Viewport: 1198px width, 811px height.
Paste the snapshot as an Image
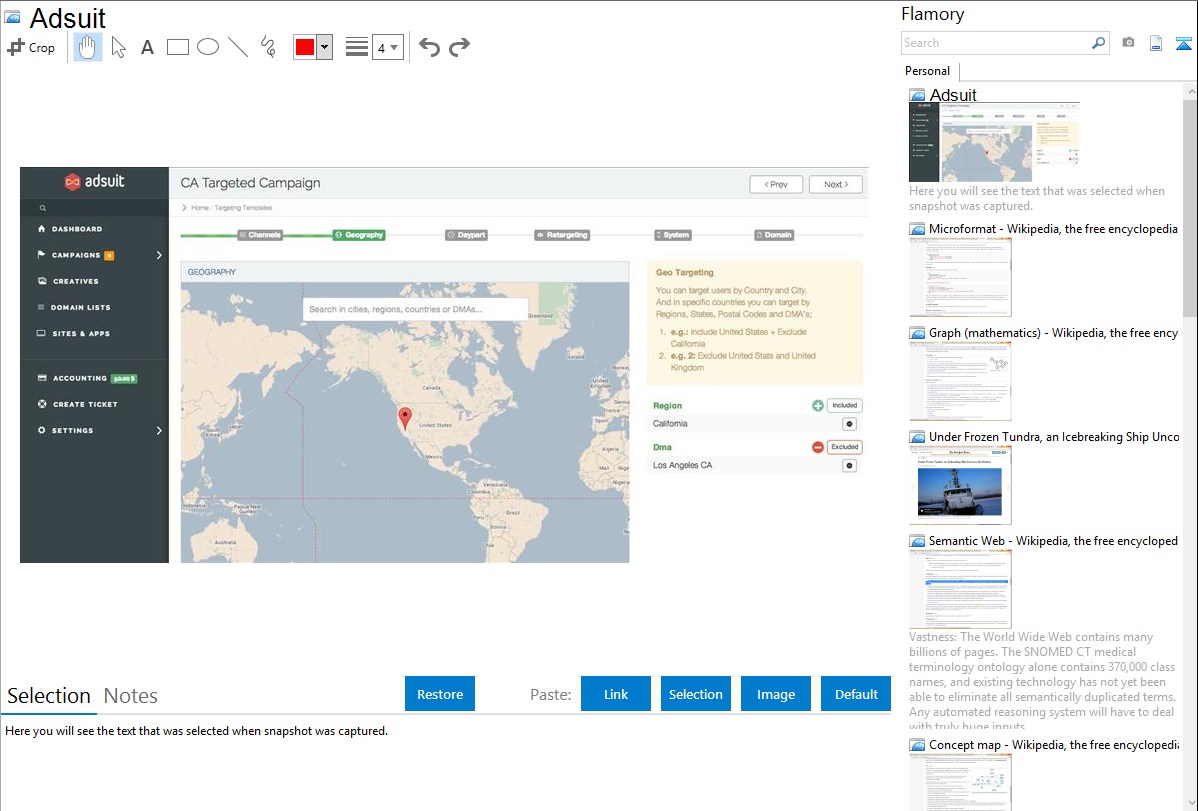point(775,694)
